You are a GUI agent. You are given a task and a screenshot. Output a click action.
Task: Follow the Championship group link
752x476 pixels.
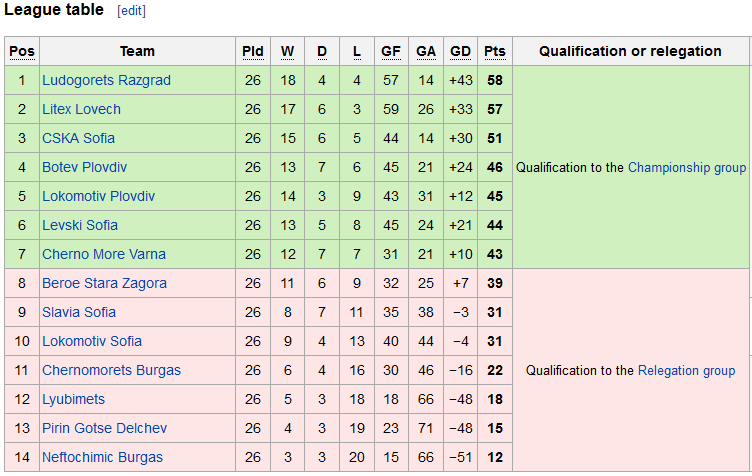(x=687, y=167)
